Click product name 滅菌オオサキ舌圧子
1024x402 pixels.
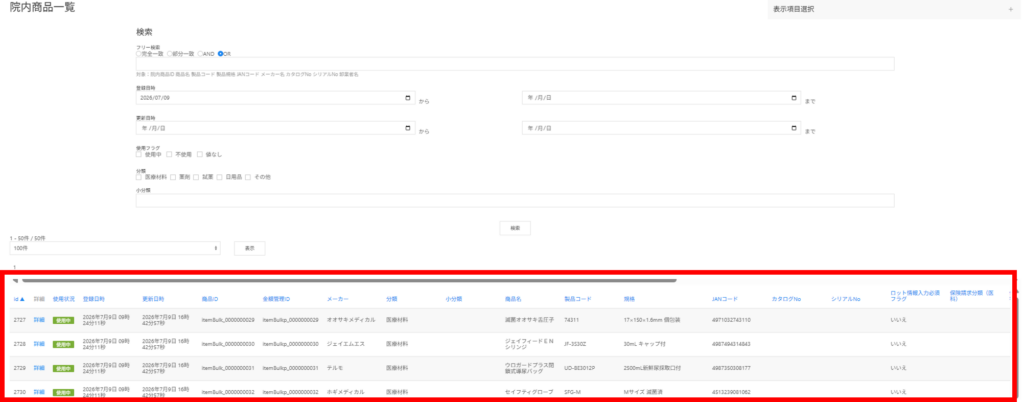point(529,320)
